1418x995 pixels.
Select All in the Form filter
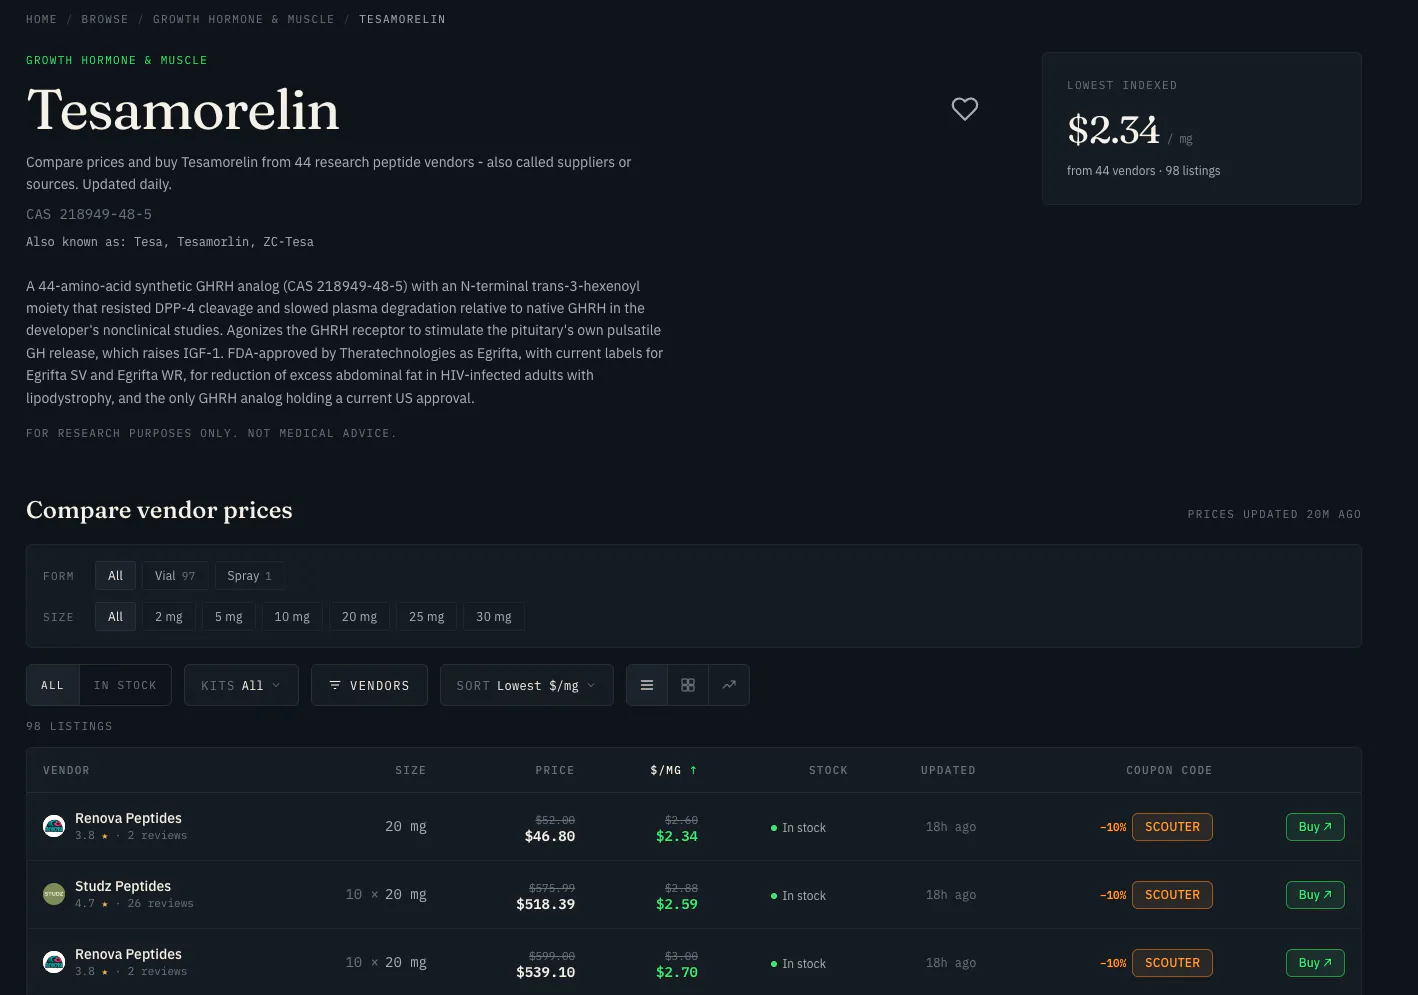click(x=115, y=576)
